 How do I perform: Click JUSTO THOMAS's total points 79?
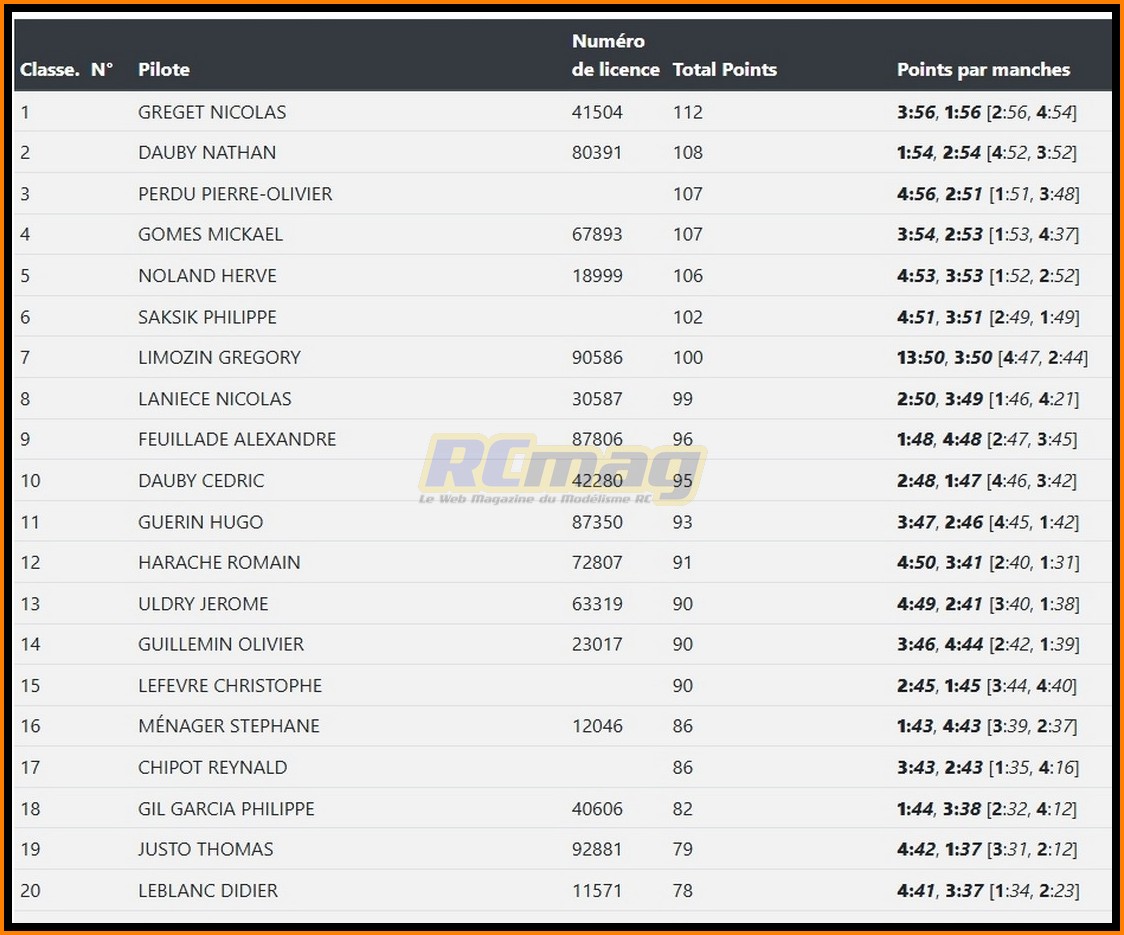683,850
